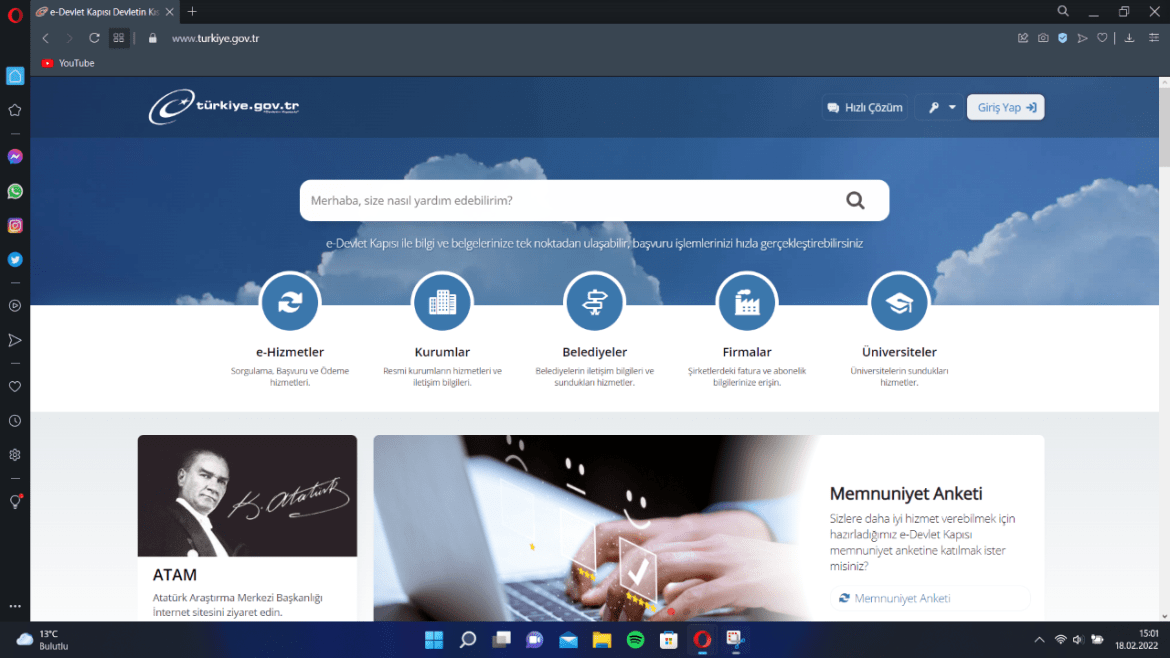Open the YouTube bookmark in the bookmarks bar

(68, 63)
